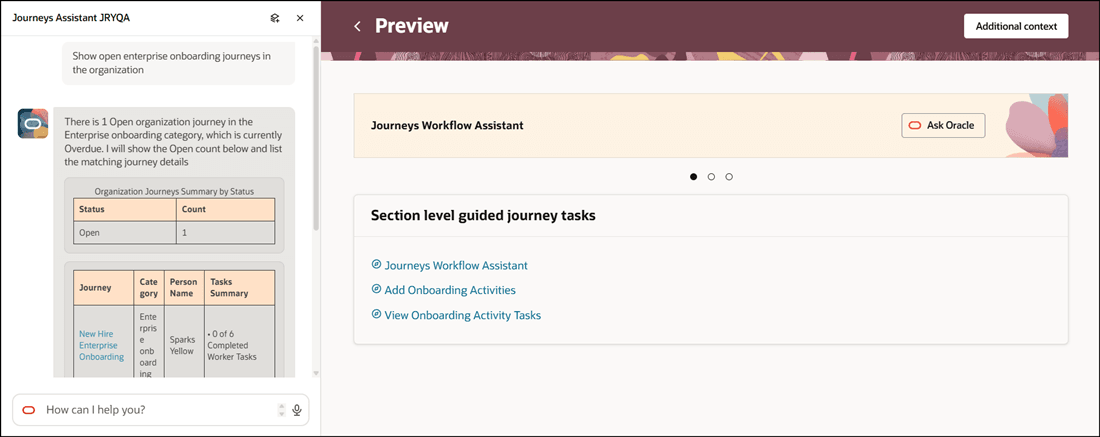Open Journeys Workflow Assistant link
This screenshot has height=437, width=1100.
coord(456,265)
